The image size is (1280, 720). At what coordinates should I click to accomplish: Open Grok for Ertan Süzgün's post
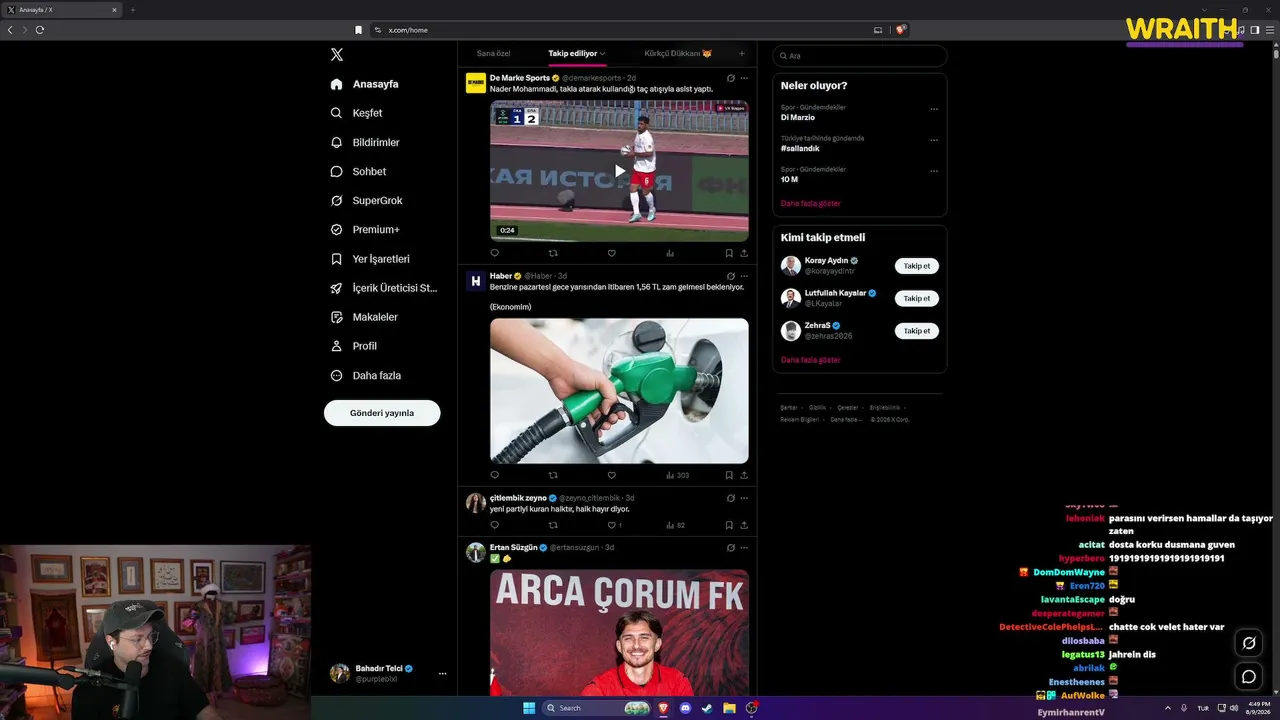pyautogui.click(x=731, y=548)
